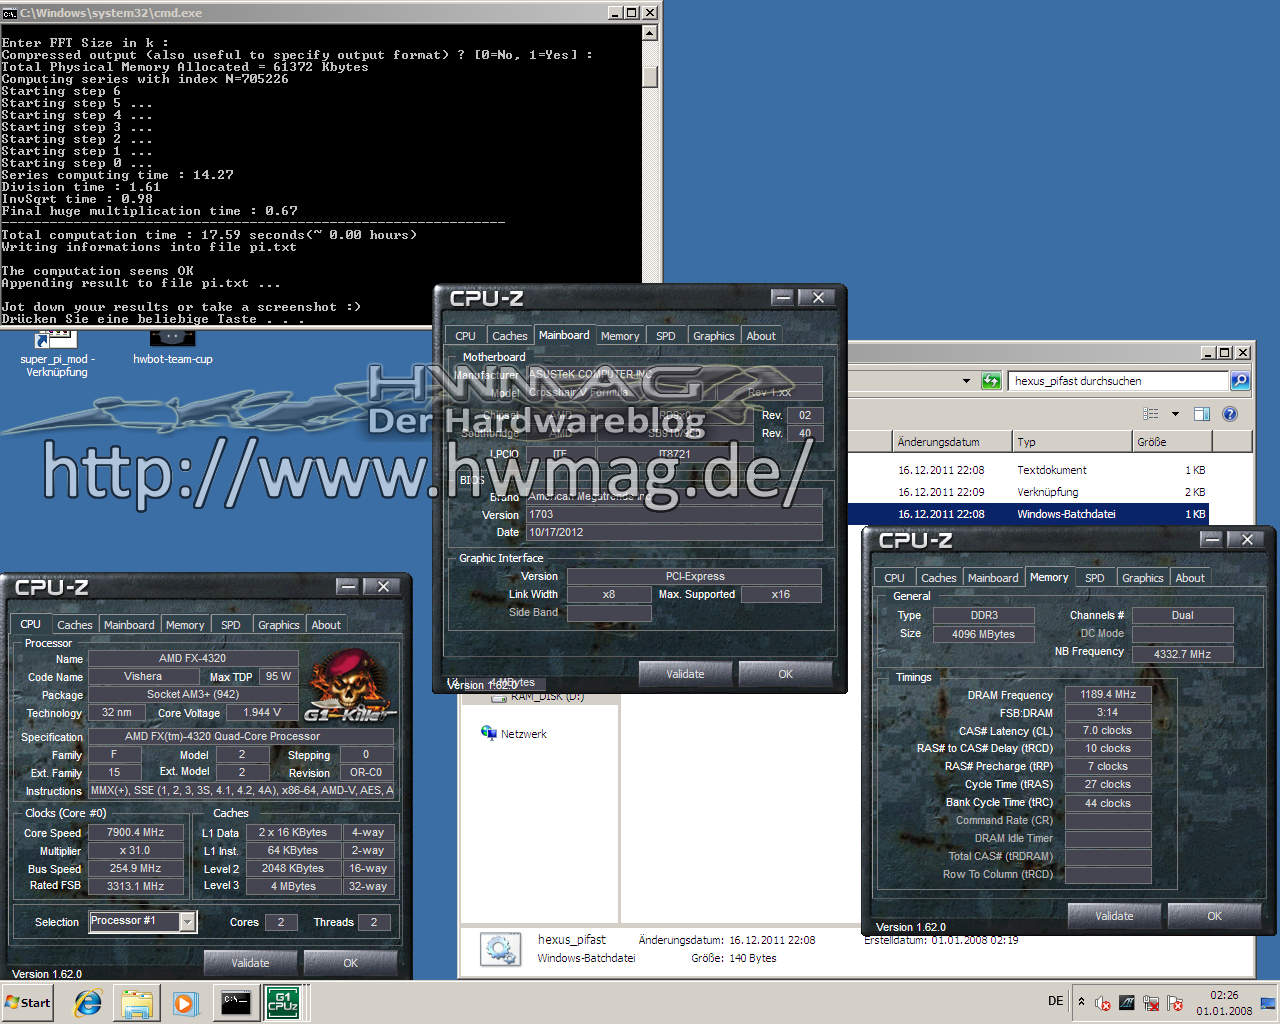Open Windows Explorer from the taskbar
The image size is (1280, 1024).
137,1003
